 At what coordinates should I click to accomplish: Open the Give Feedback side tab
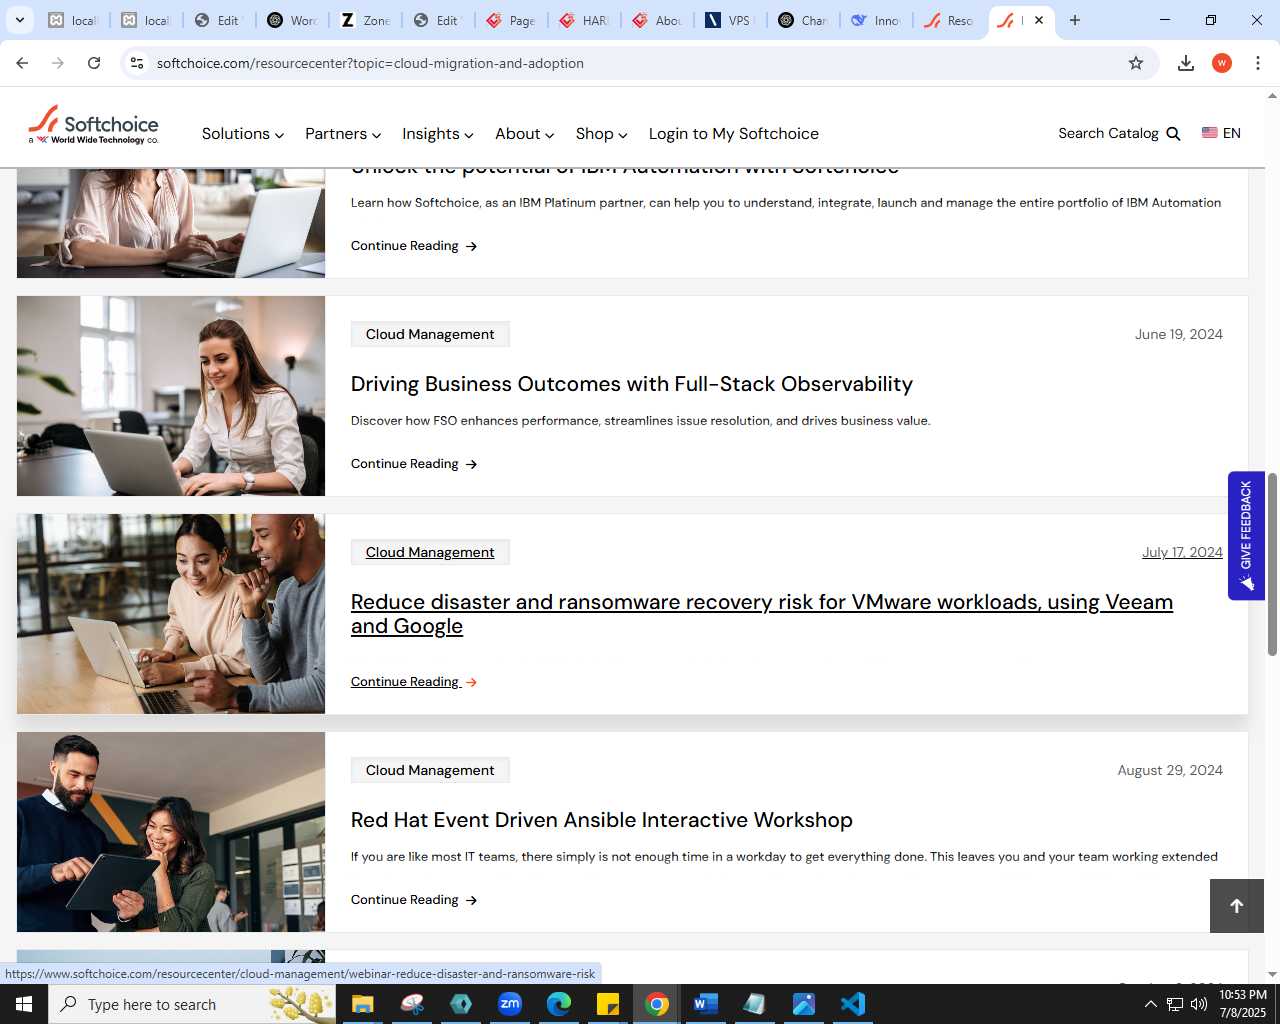tap(1246, 536)
